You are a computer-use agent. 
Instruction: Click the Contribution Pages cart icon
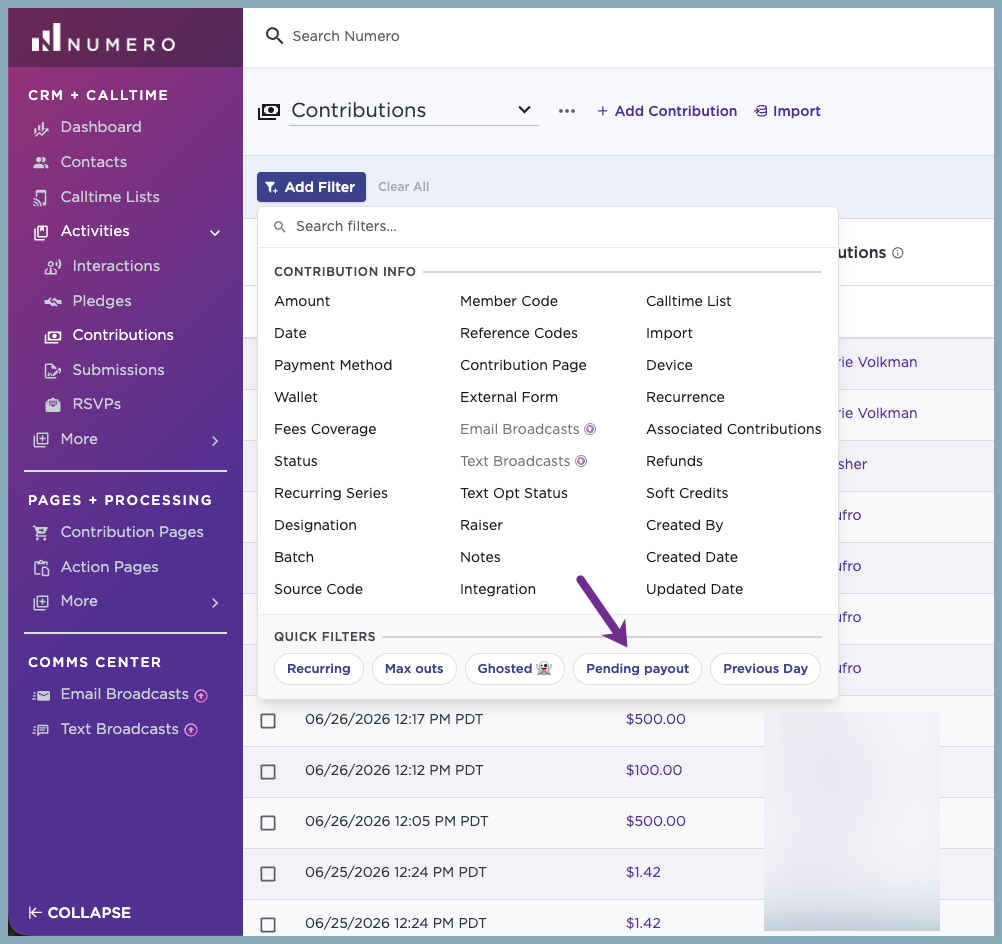tap(41, 532)
